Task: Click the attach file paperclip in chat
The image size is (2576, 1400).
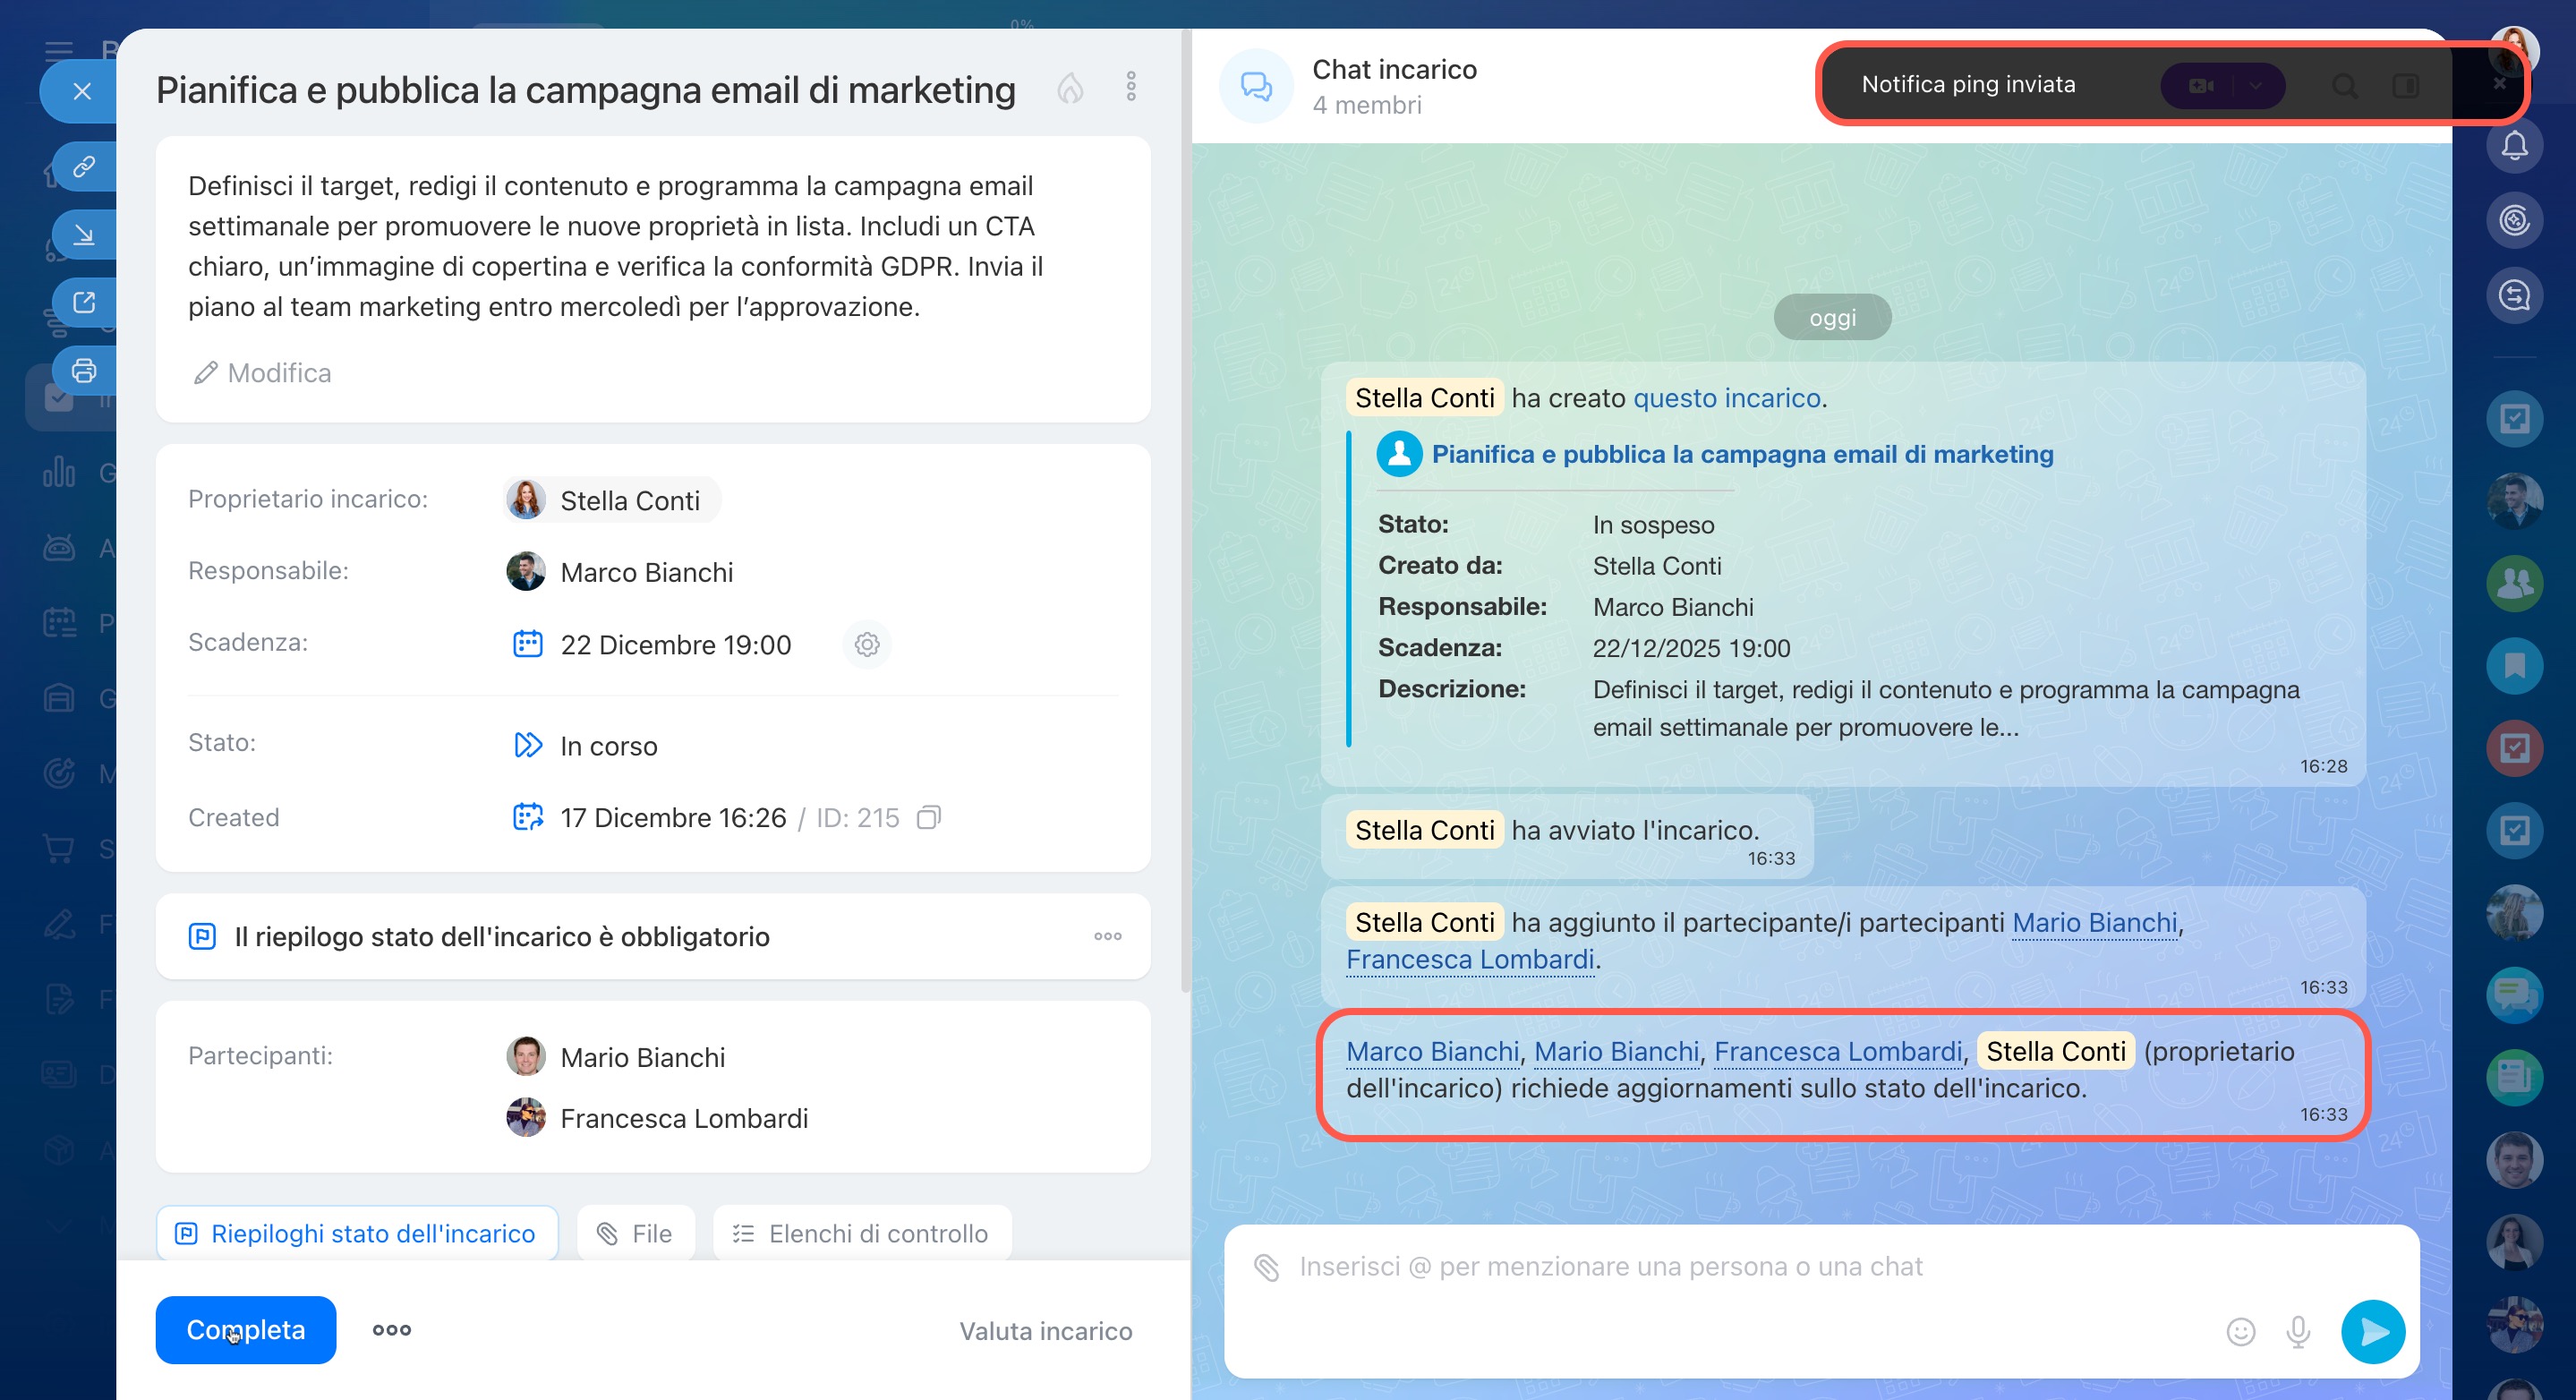Action: (1267, 1267)
